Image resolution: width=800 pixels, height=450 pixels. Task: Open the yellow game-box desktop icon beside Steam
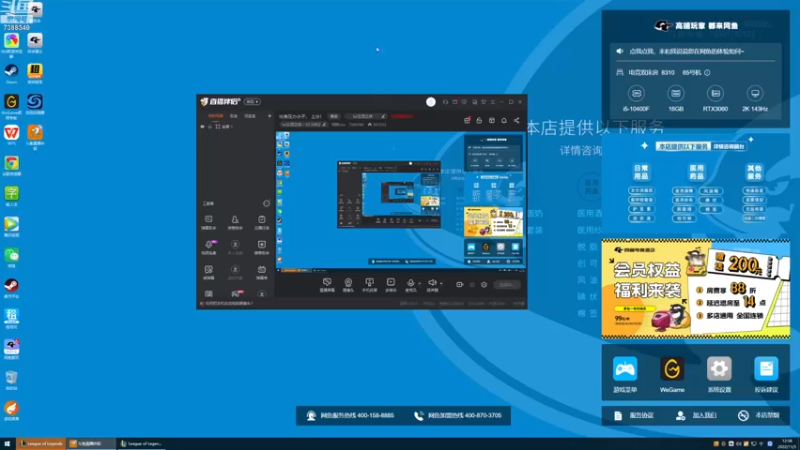[x=35, y=71]
